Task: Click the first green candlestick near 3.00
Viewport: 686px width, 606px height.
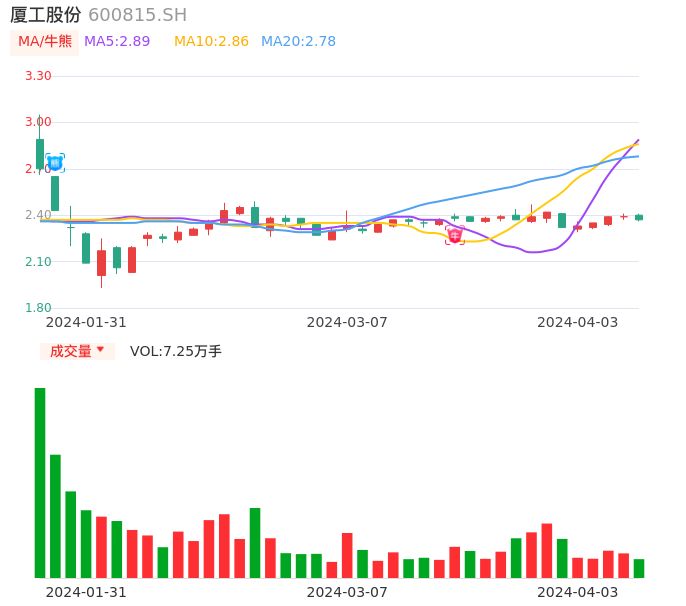Action: point(40,153)
